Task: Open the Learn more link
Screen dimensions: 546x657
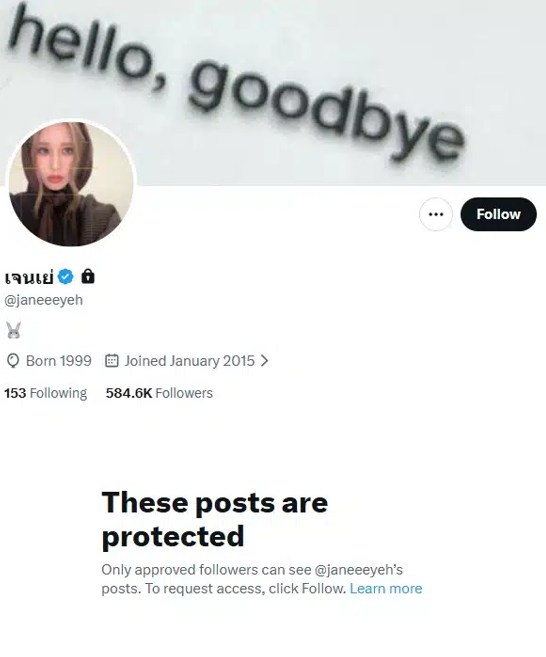Action: click(x=386, y=589)
